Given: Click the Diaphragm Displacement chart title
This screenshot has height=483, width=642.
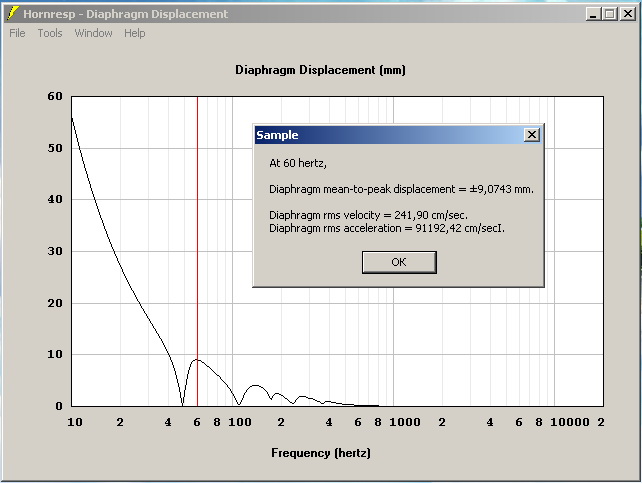Looking at the screenshot, I should pyautogui.click(x=321, y=70).
